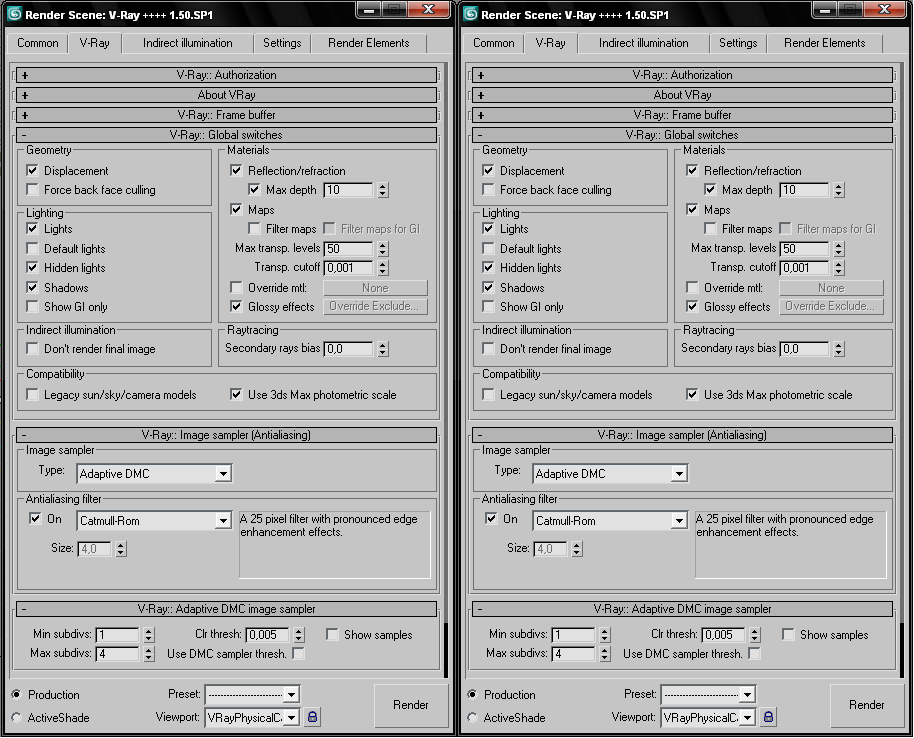Open Catmull-Rom filter dropdown in left window
This screenshot has width=914, height=738.
click(223, 521)
